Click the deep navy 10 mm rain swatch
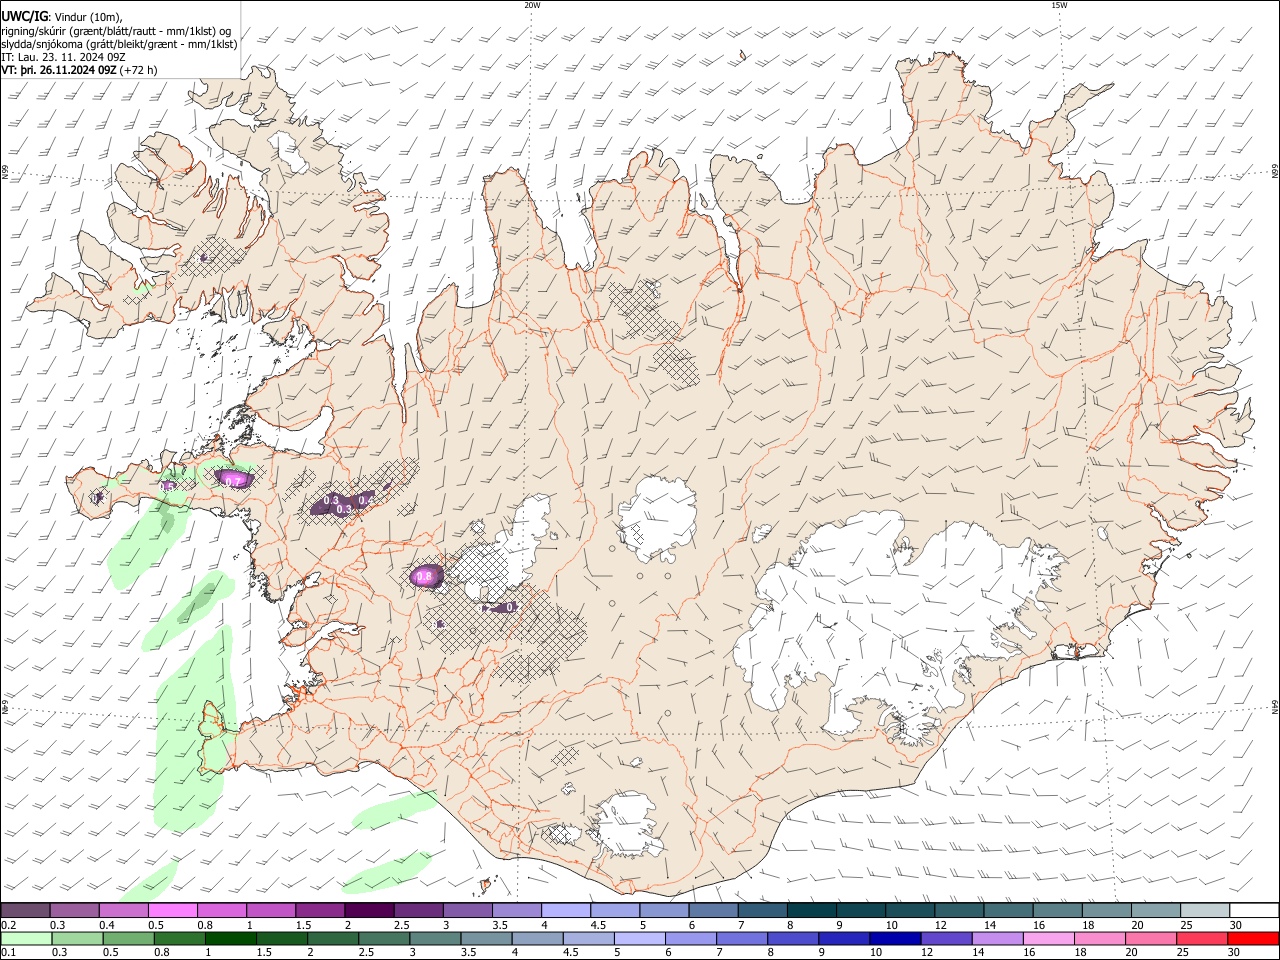The width and height of the screenshot is (1280, 960). [x=895, y=938]
